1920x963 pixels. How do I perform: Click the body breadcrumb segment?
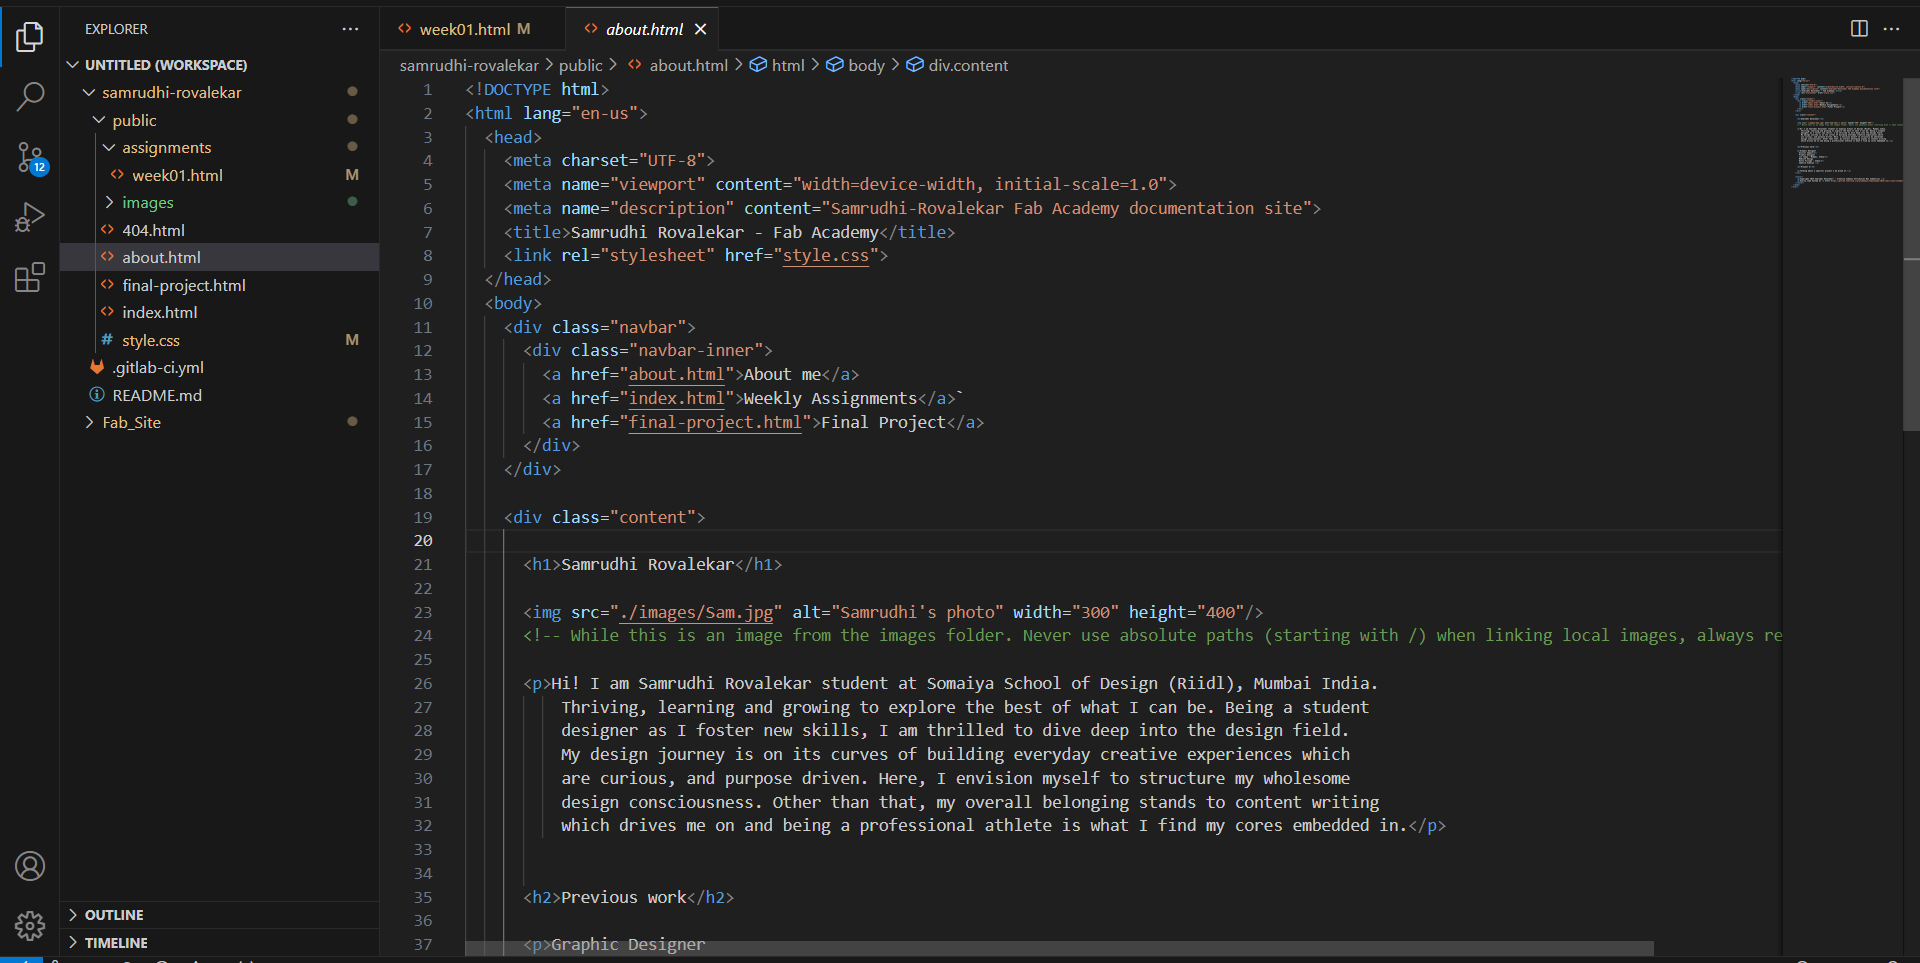(866, 65)
